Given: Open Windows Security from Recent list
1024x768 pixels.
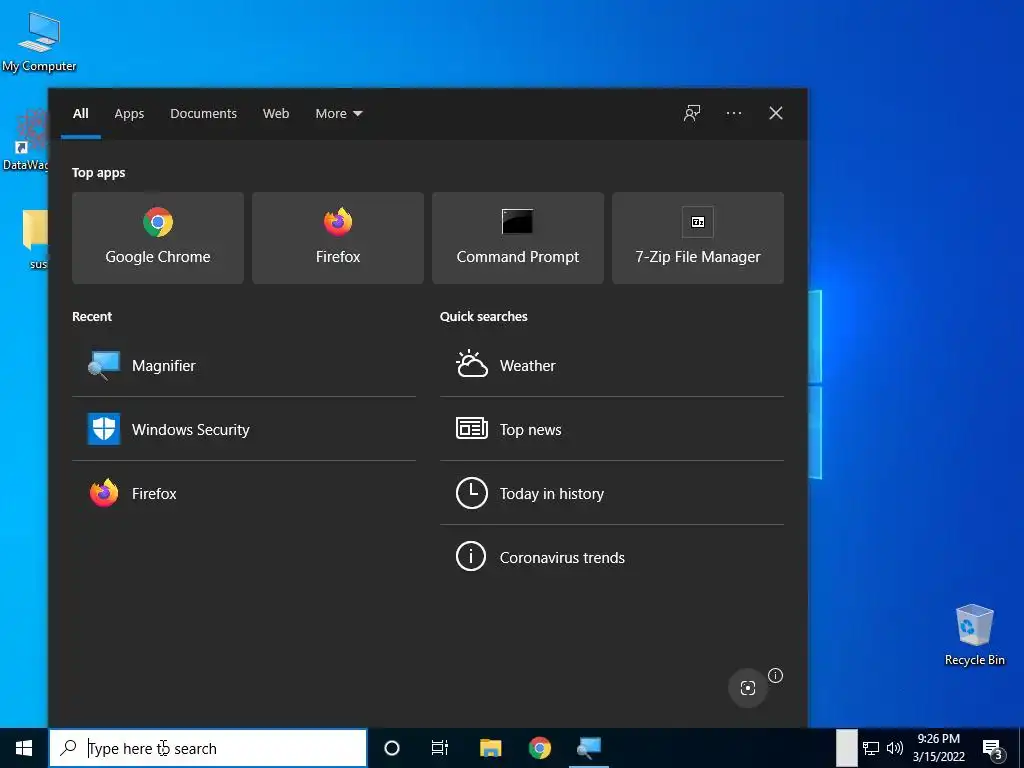Looking at the screenshot, I should tap(244, 429).
